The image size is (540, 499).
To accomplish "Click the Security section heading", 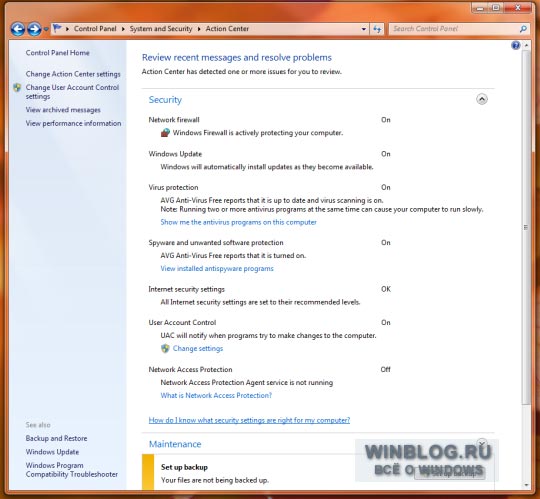I will click(x=165, y=100).
